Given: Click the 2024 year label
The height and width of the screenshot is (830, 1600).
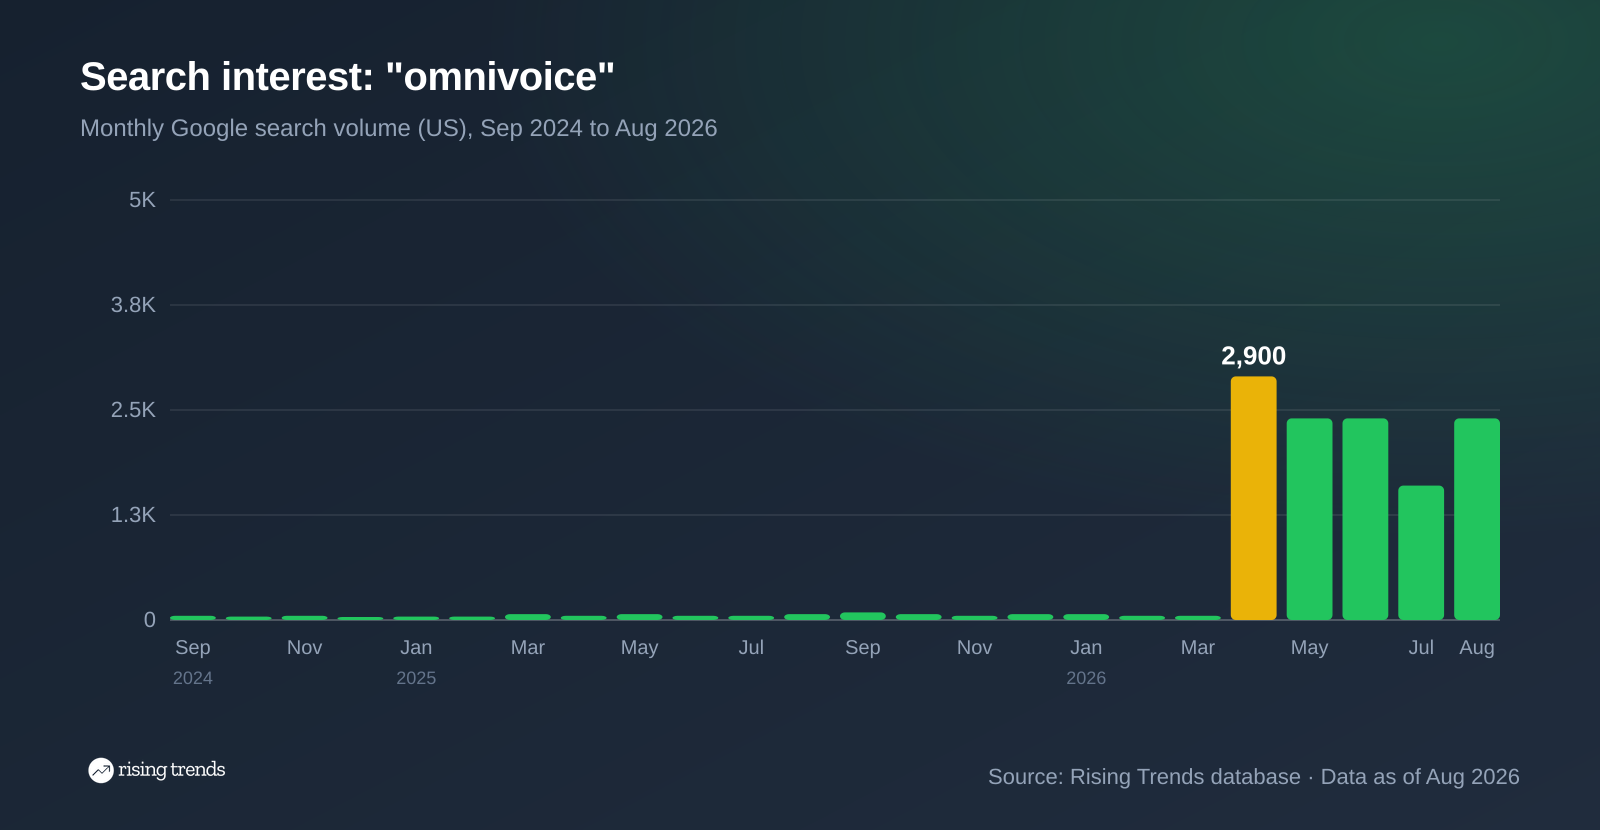Looking at the screenshot, I should [x=193, y=678].
